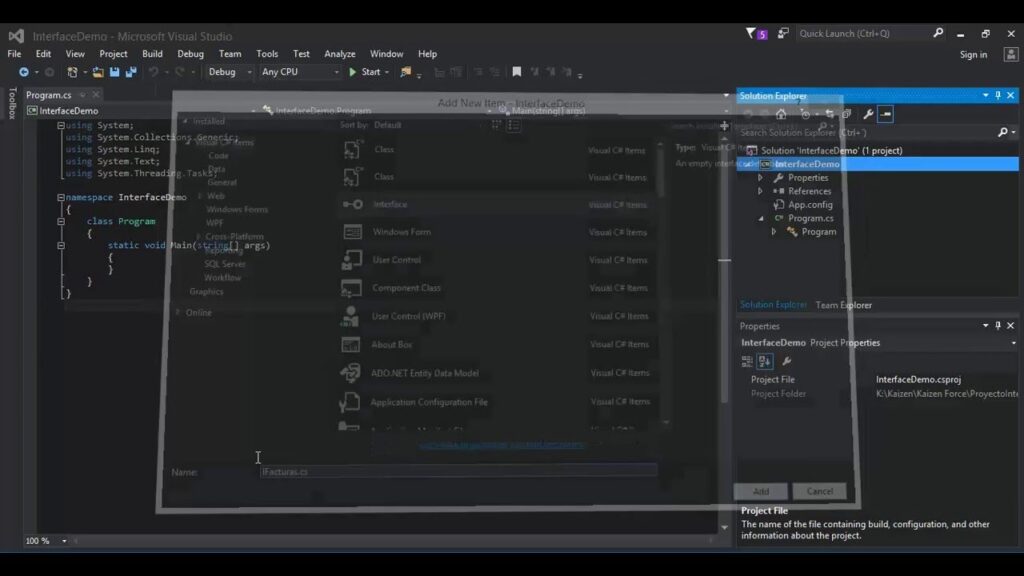Open the Build menu
The width and height of the screenshot is (1024, 576).
coord(152,54)
